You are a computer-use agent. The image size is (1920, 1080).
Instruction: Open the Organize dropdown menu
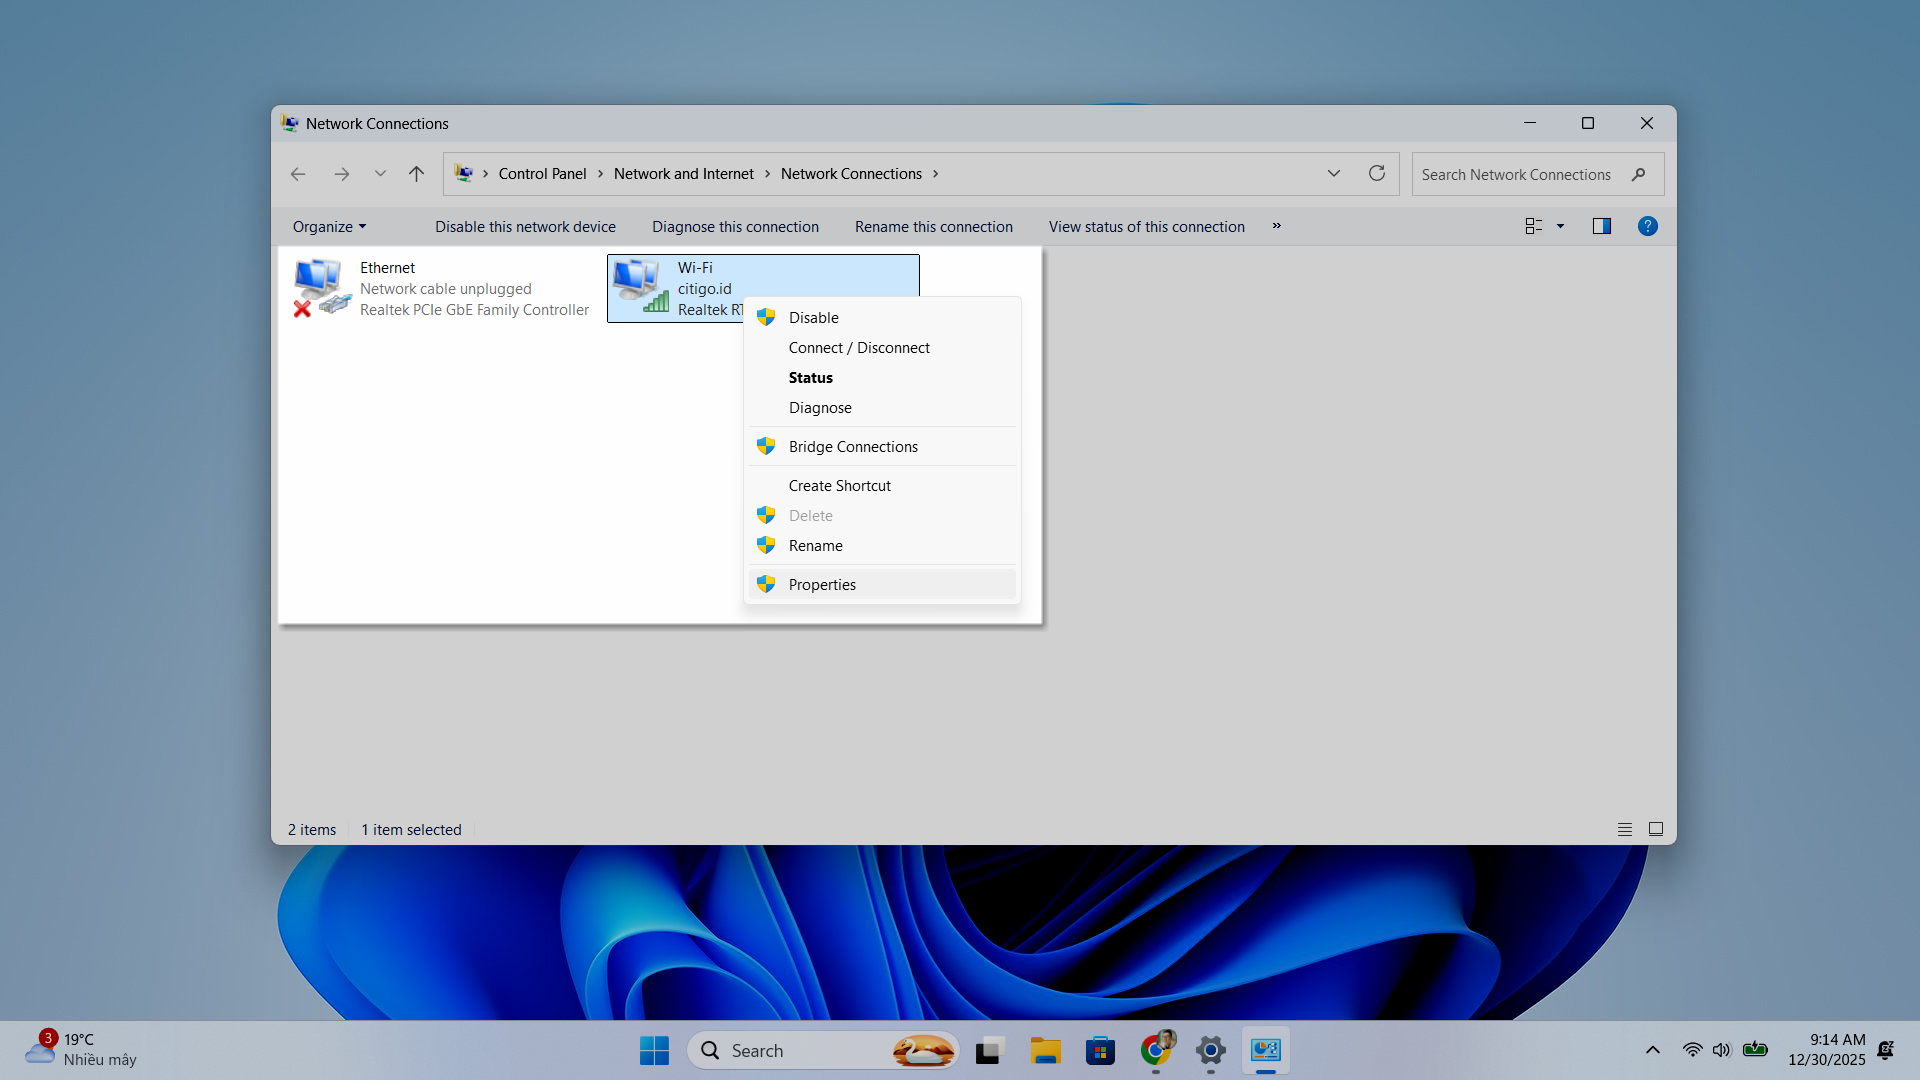click(x=329, y=227)
